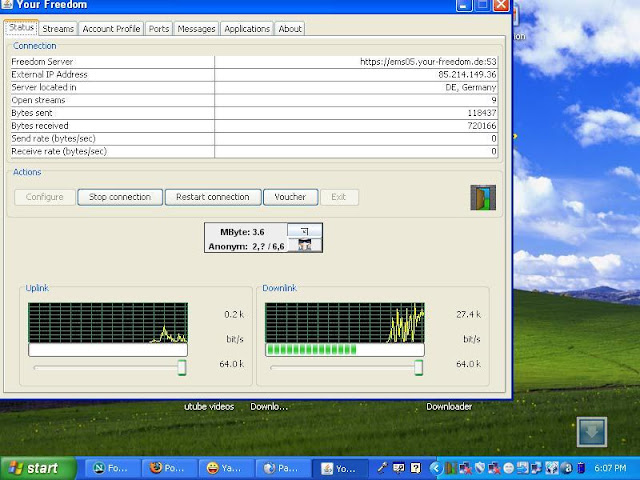Image resolution: width=640 pixels, height=480 pixels.
Task: Click the Java 'Yo...' taskbar item
Action: point(340,468)
